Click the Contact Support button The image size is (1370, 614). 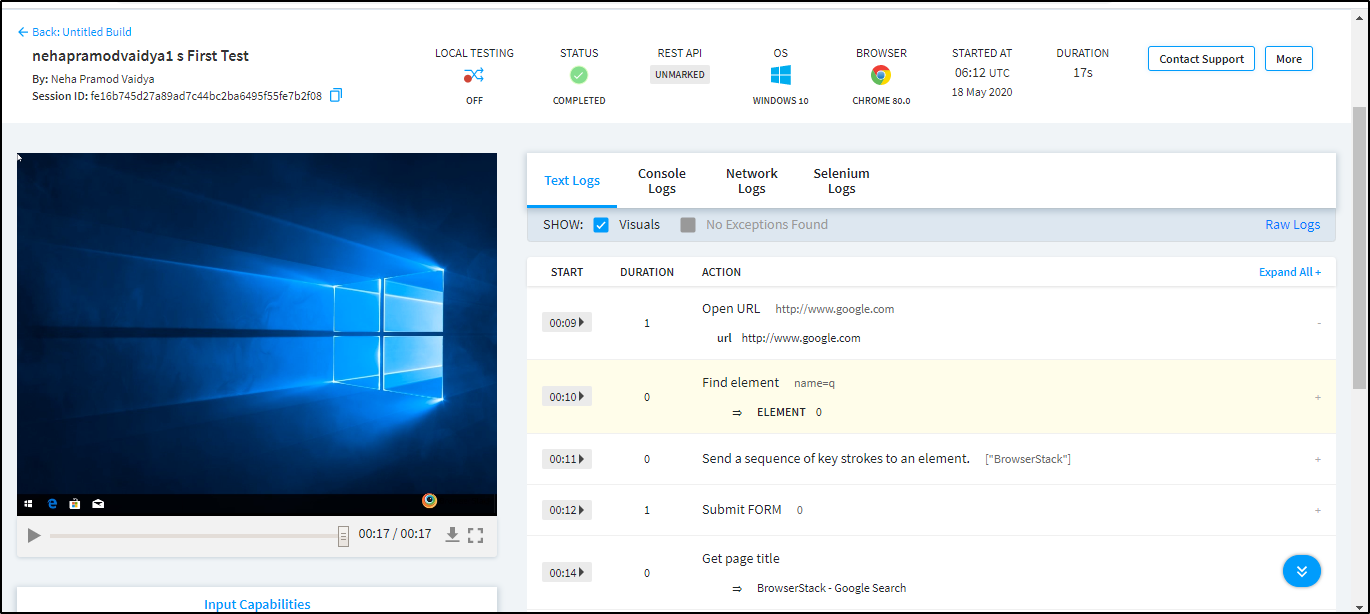1201,59
